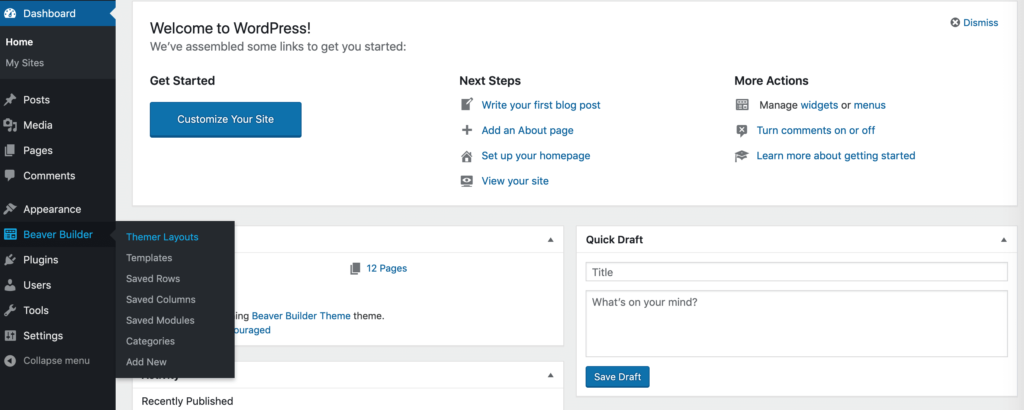Click the Tools wrench icon
Screen dimensions: 1024x410
pos(10,311)
